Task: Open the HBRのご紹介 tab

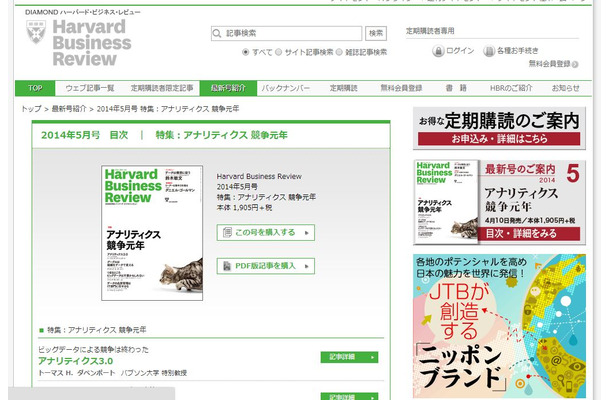Action: pyautogui.click(x=511, y=88)
